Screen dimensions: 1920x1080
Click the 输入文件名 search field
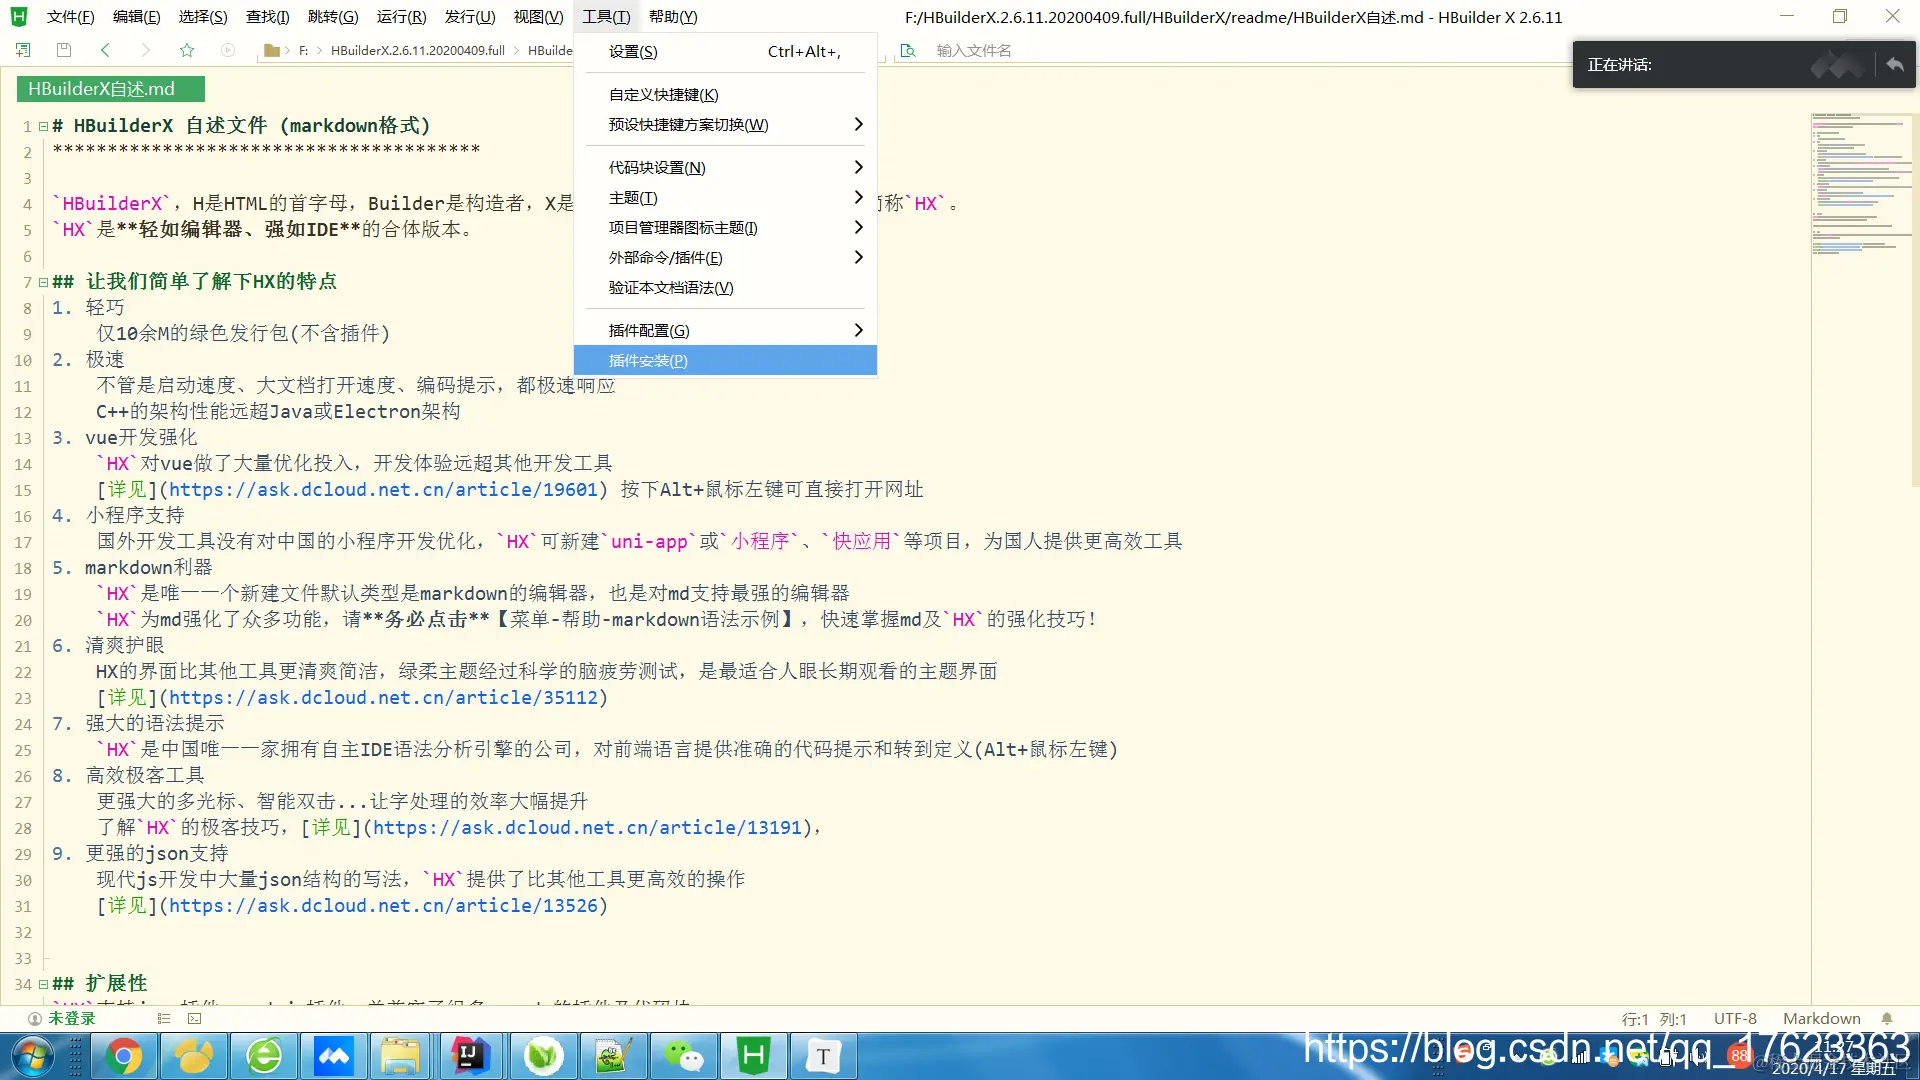coord(975,50)
